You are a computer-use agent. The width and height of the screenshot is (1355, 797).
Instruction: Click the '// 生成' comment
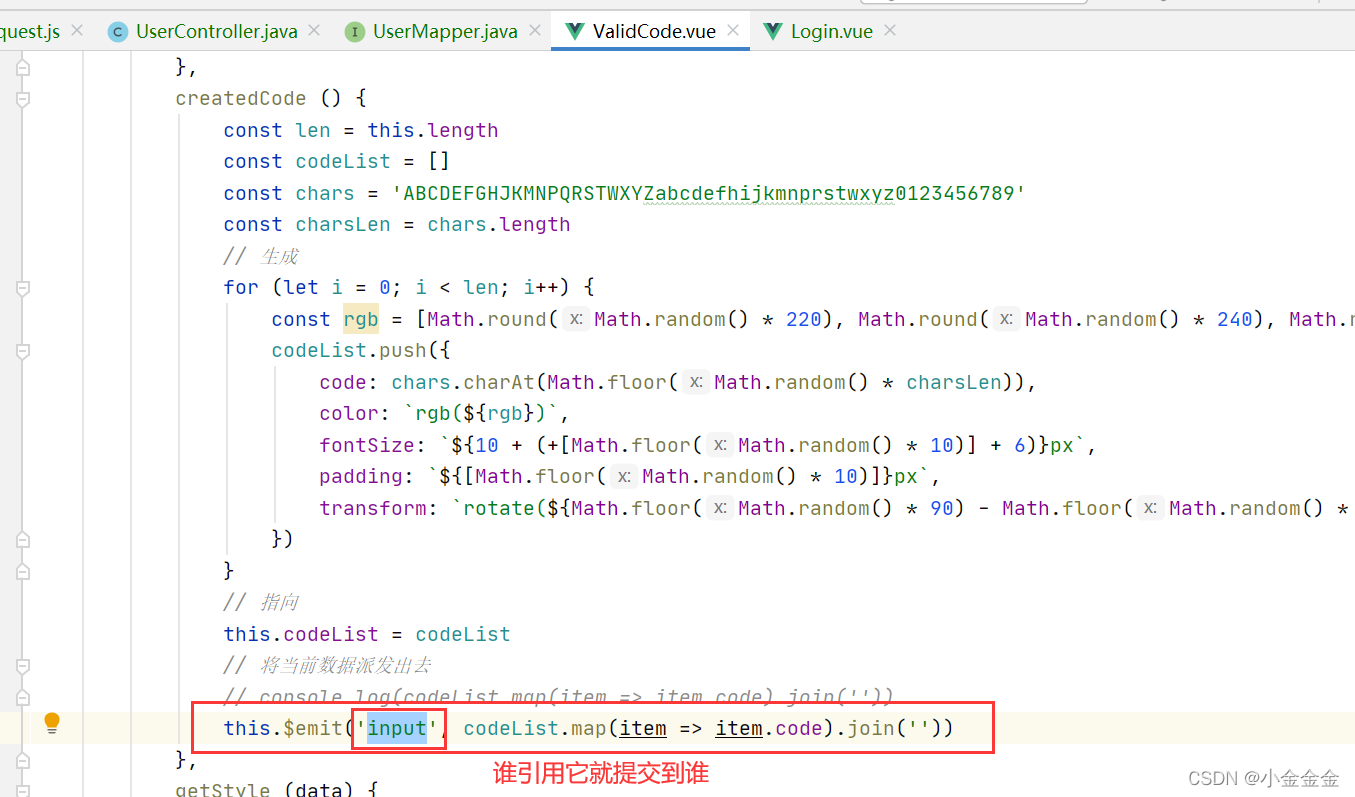click(260, 256)
